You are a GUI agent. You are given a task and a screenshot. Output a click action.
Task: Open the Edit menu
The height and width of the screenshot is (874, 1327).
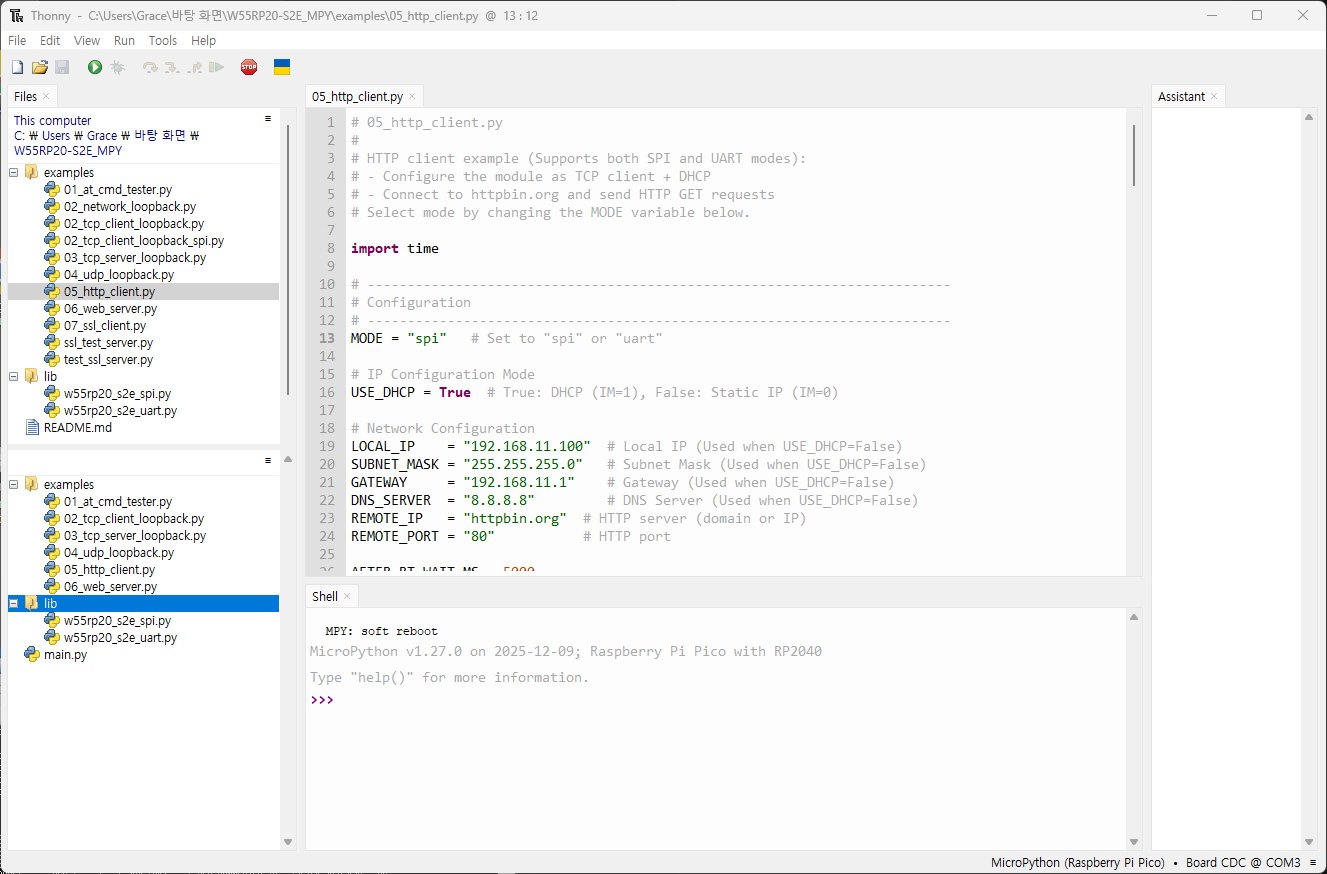[50, 41]
